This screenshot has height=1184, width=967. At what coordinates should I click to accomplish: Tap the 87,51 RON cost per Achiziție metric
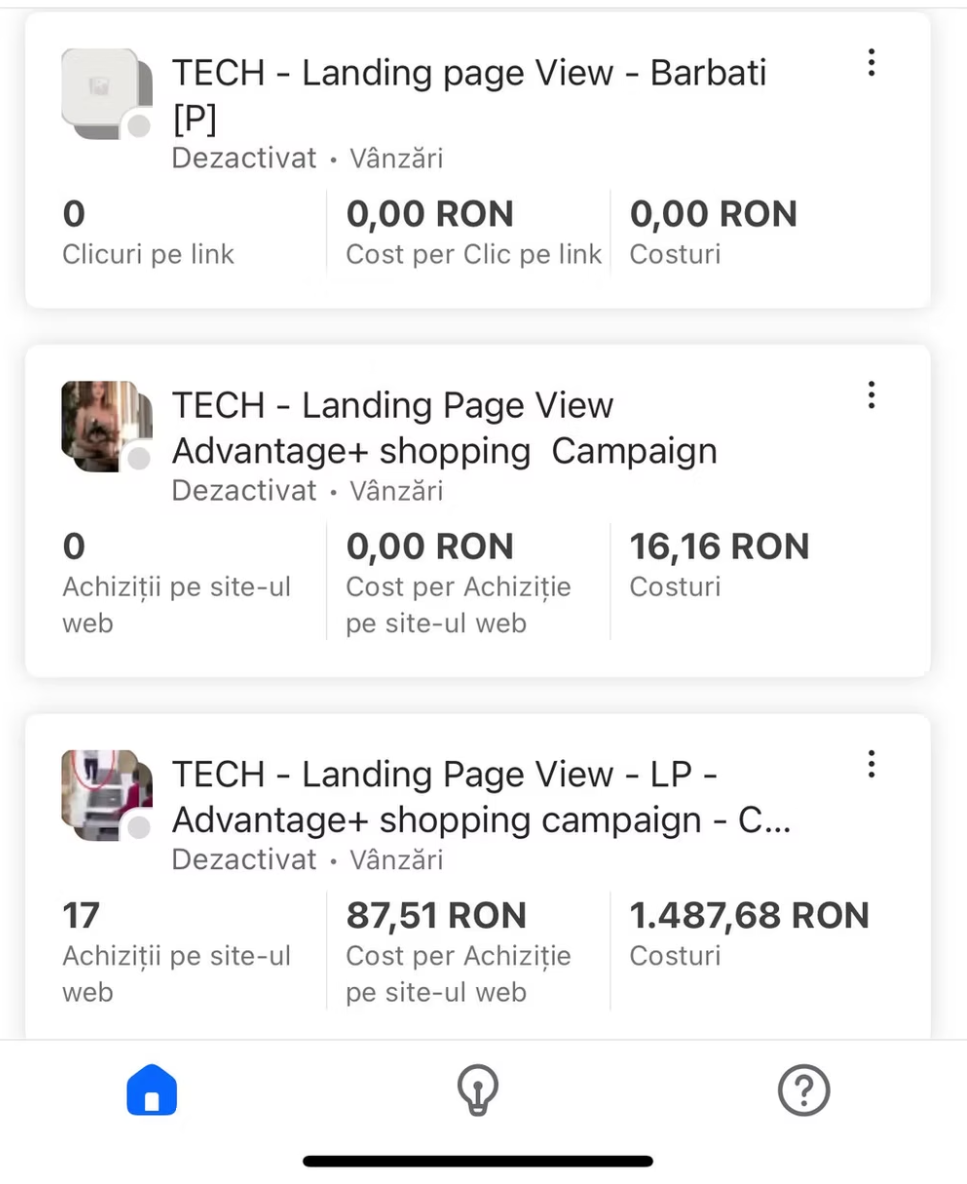pos(436,916)
